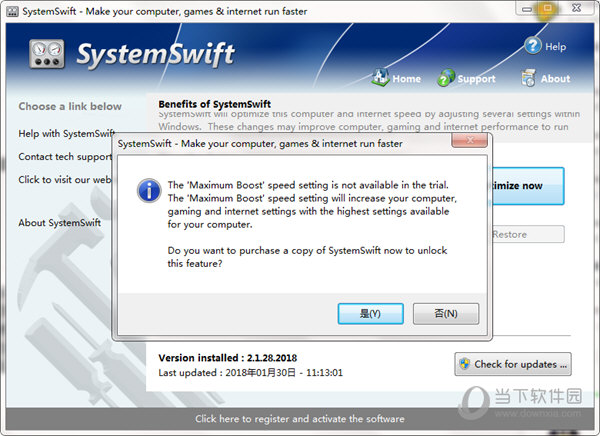Click register and activate software bar
This screenshot has width=600, height=436.
tap(300, 419)
